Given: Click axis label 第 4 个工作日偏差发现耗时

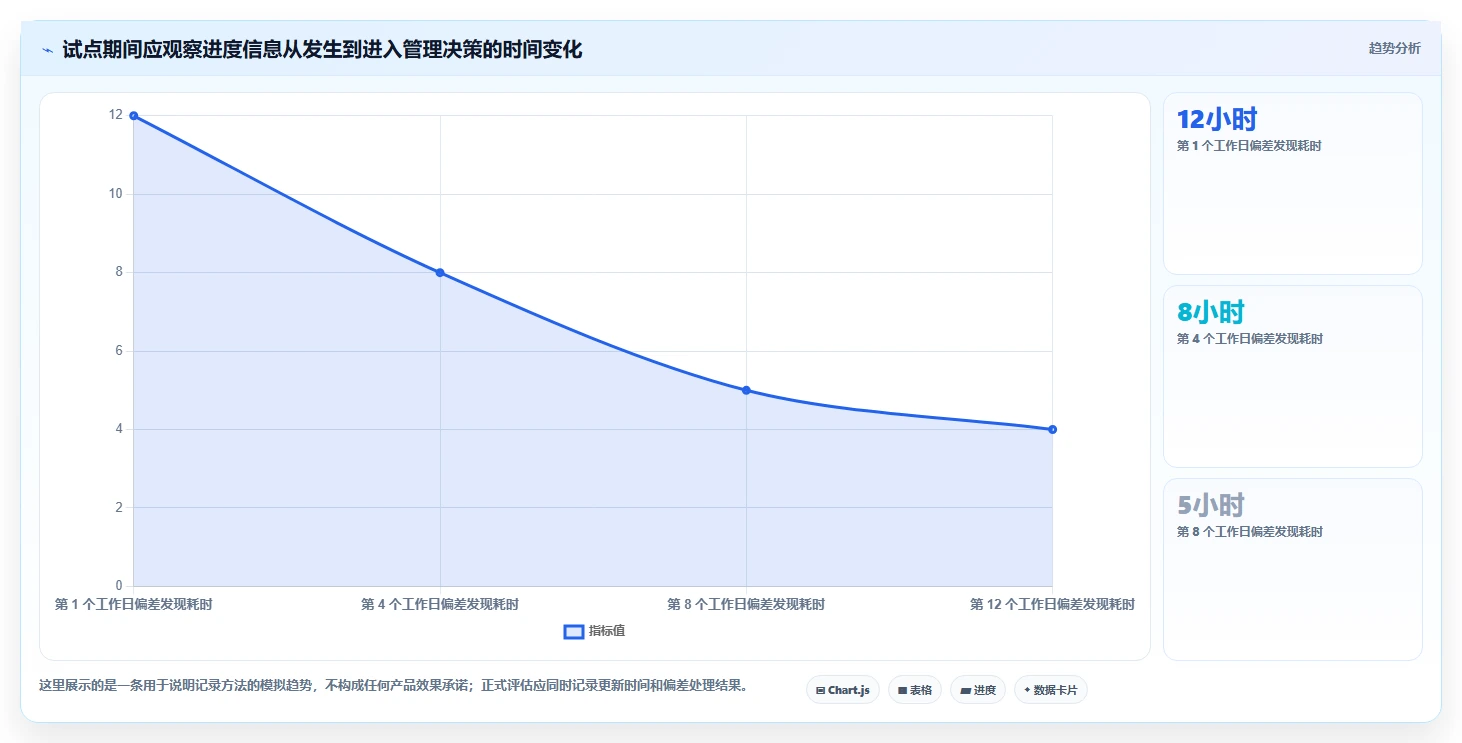Looking at the screenshot, I should click(x=440, y=604).
